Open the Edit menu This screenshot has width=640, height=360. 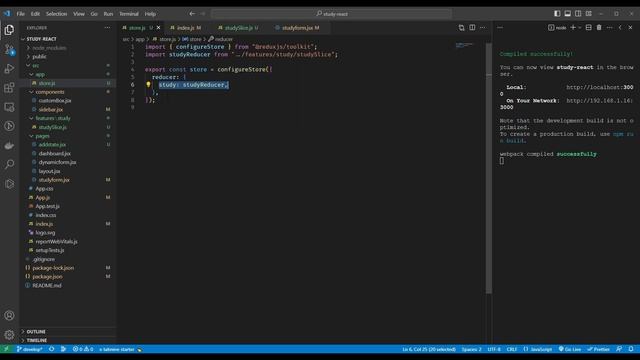click(x=36, y=14)
